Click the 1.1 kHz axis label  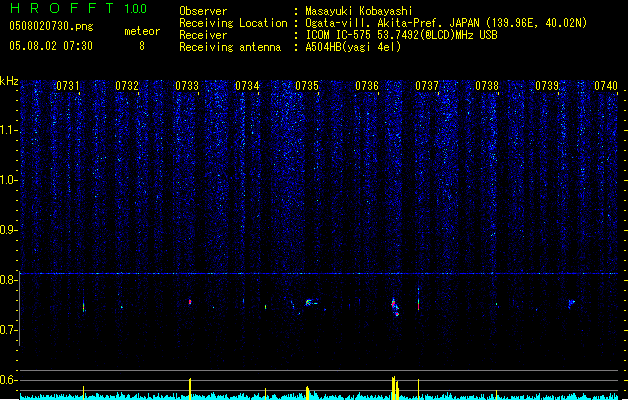tap(8, 130)
